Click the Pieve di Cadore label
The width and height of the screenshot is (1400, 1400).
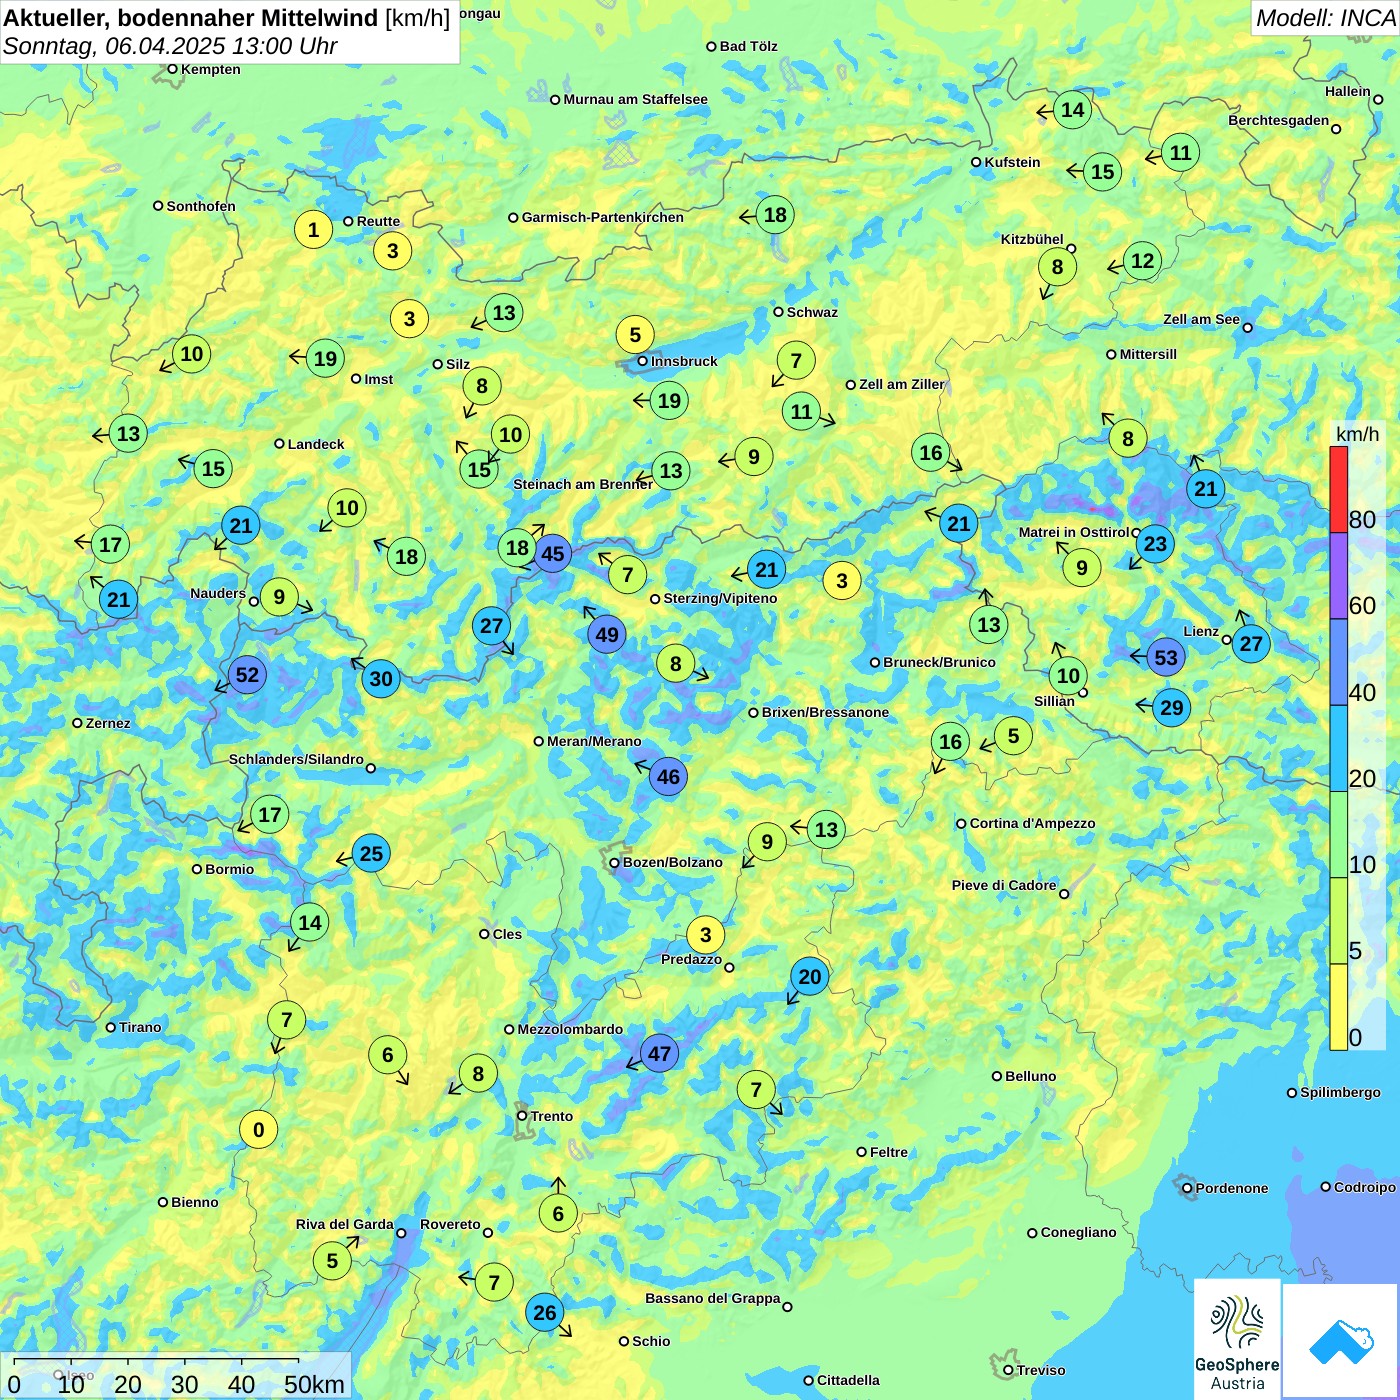click(x=1003, y=885)
